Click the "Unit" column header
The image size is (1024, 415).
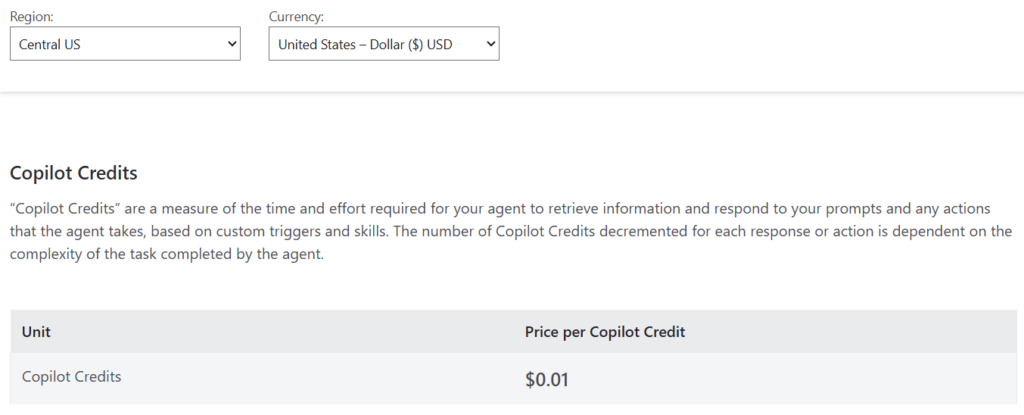pyautogui.click(x=36, y=332)
